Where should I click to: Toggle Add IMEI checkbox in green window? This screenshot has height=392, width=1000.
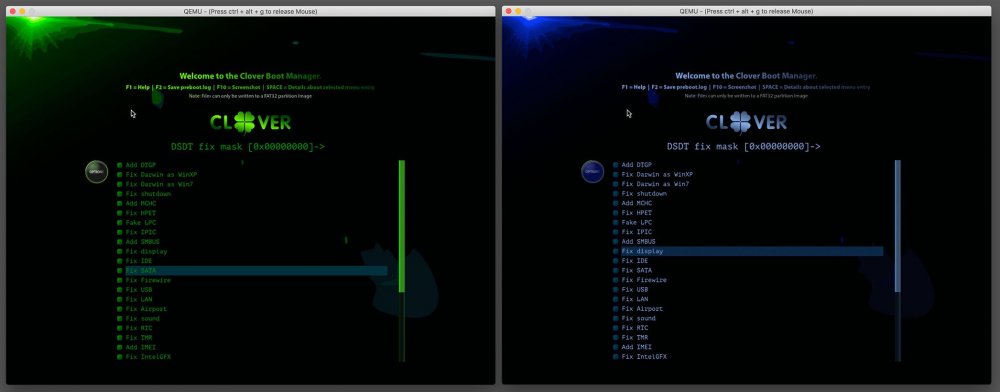tap(119, 347)
